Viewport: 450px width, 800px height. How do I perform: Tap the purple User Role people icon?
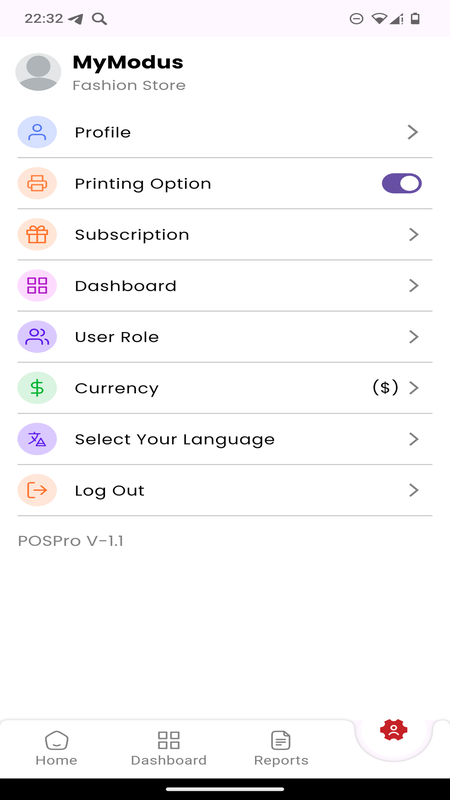(x=37, y=337)
